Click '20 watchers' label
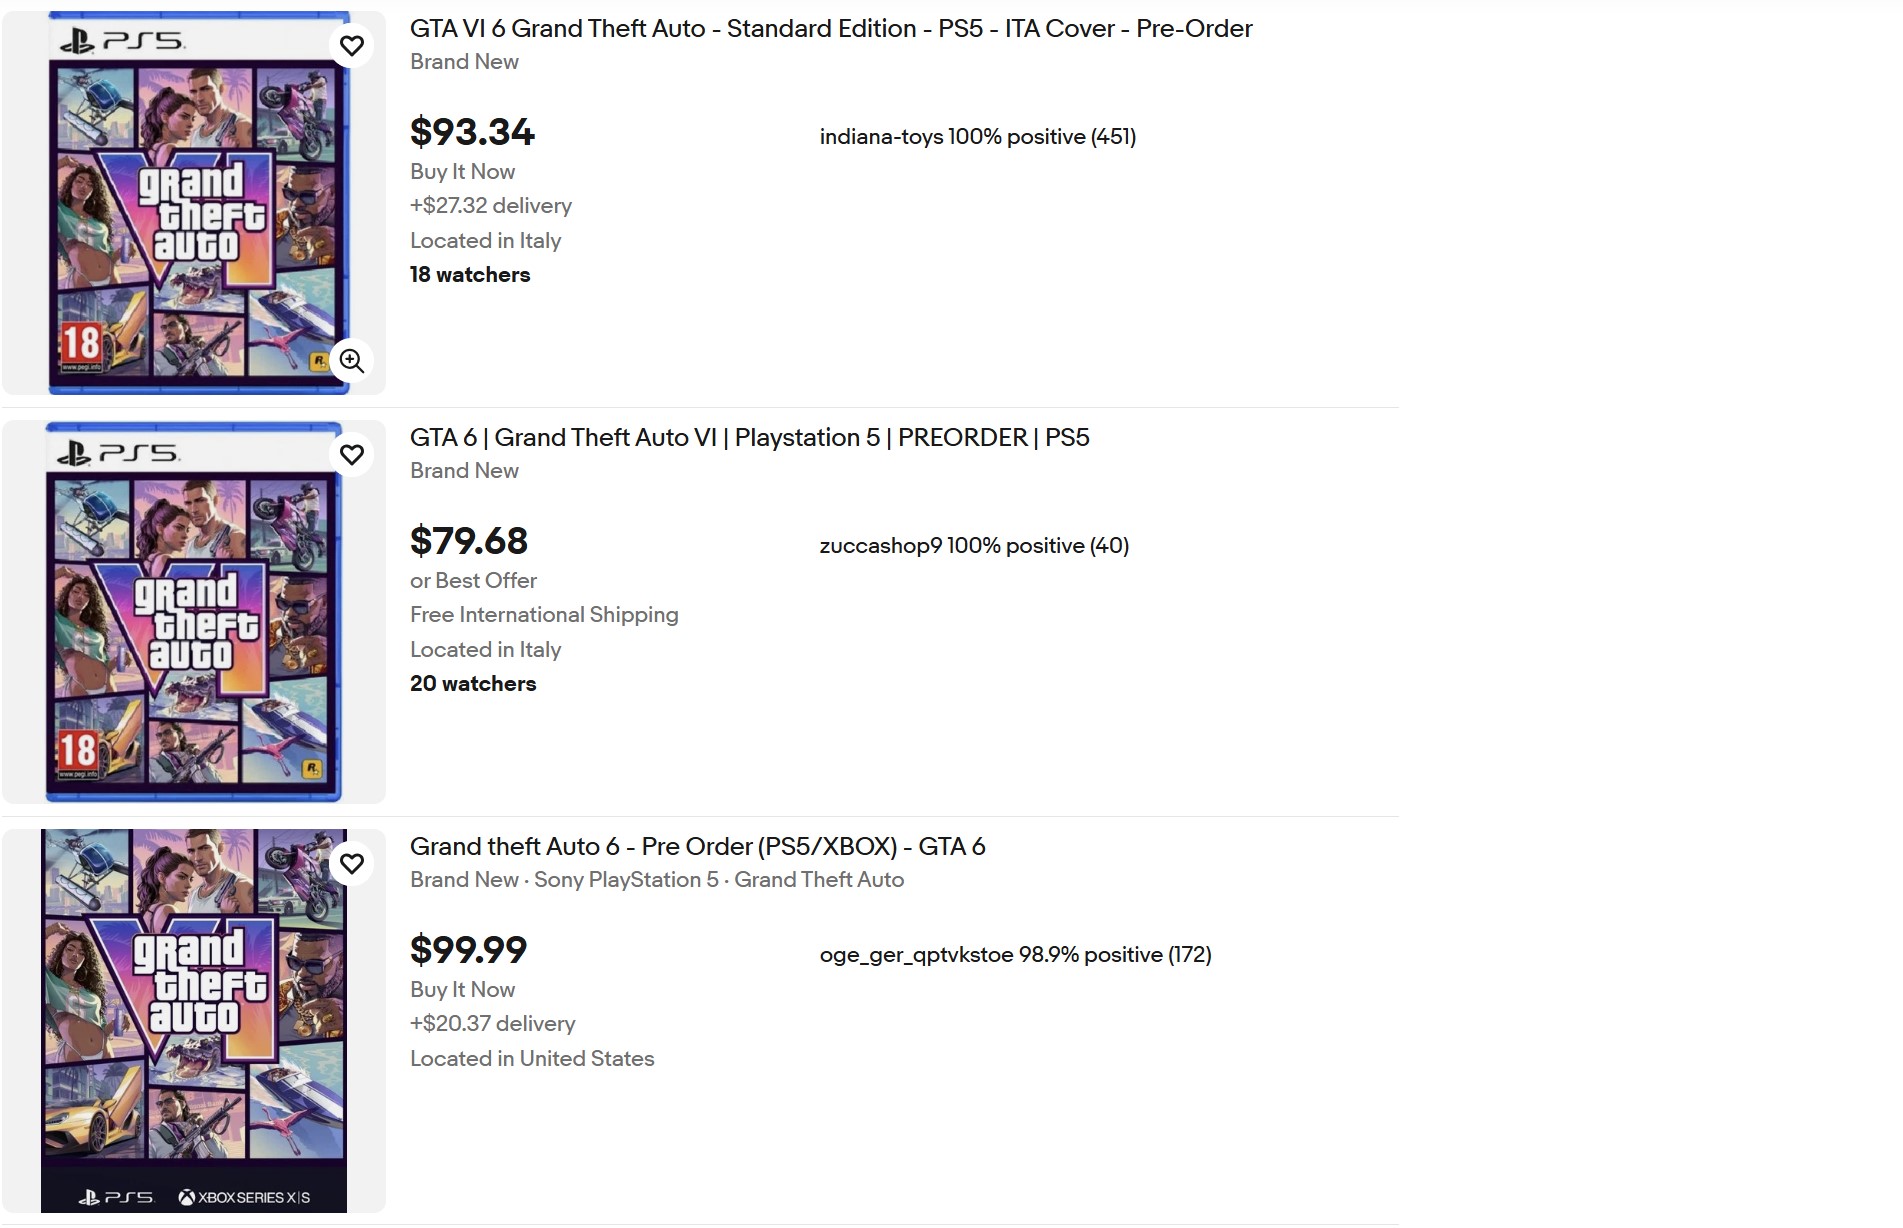1903x1228 pixels. coord(473,684)
